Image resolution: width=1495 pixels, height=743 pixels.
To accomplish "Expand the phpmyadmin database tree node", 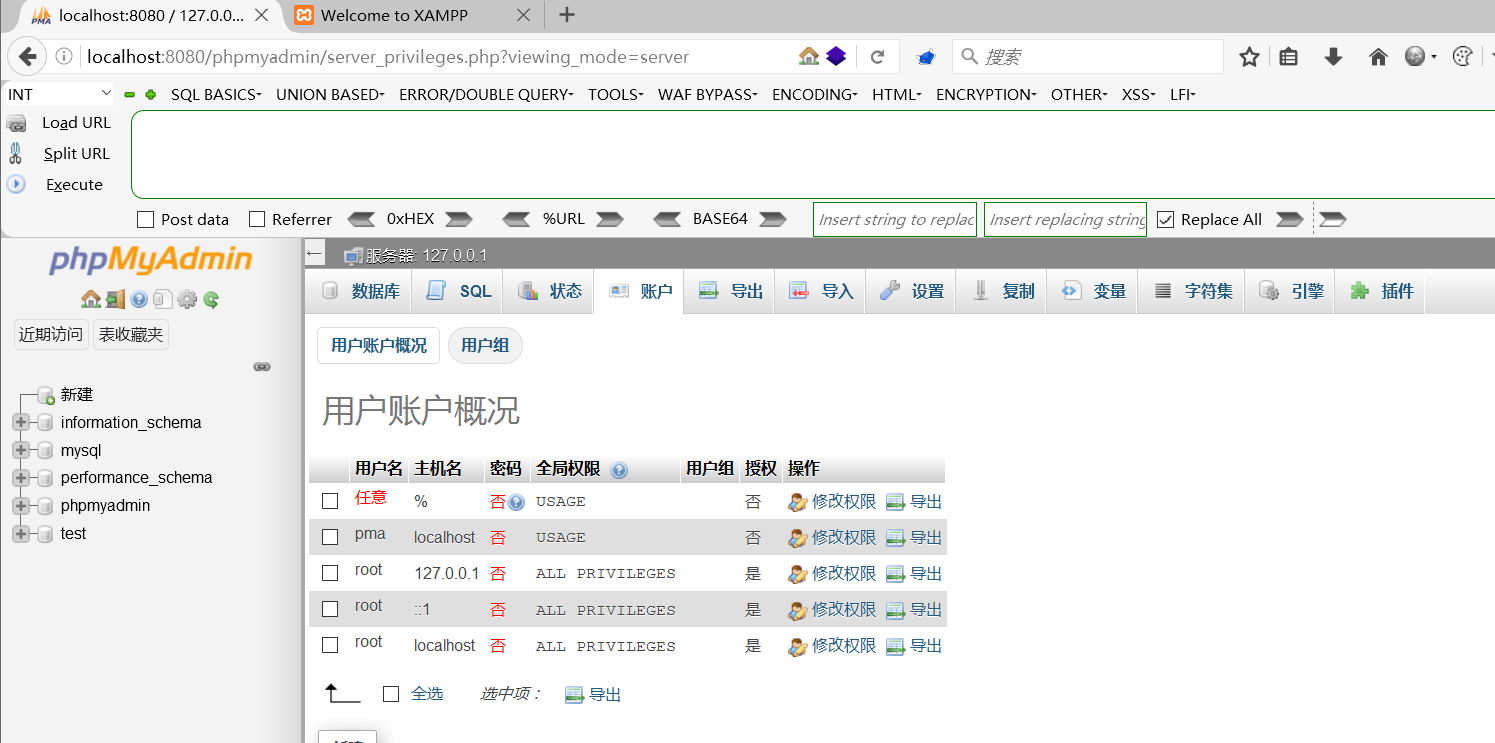I will (x=21, y=505).
